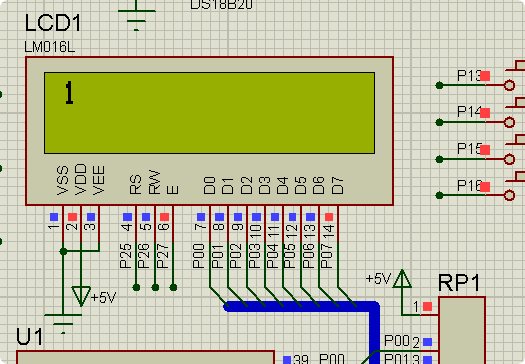Viewport: 525px width, 364px height.
Task: Click the red state indicator on D7 pin 14
Action: [329, 217]
